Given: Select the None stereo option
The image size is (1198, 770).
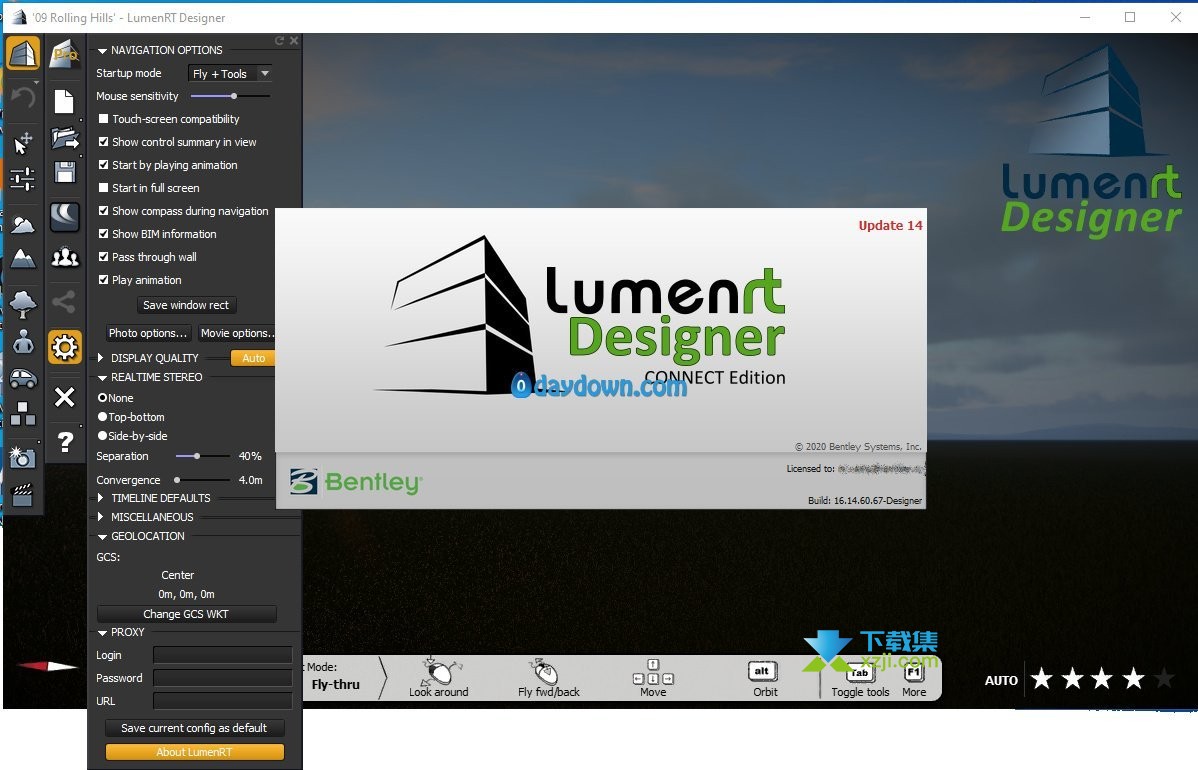Looking at the screenshot, I should (x=102, y=398).
